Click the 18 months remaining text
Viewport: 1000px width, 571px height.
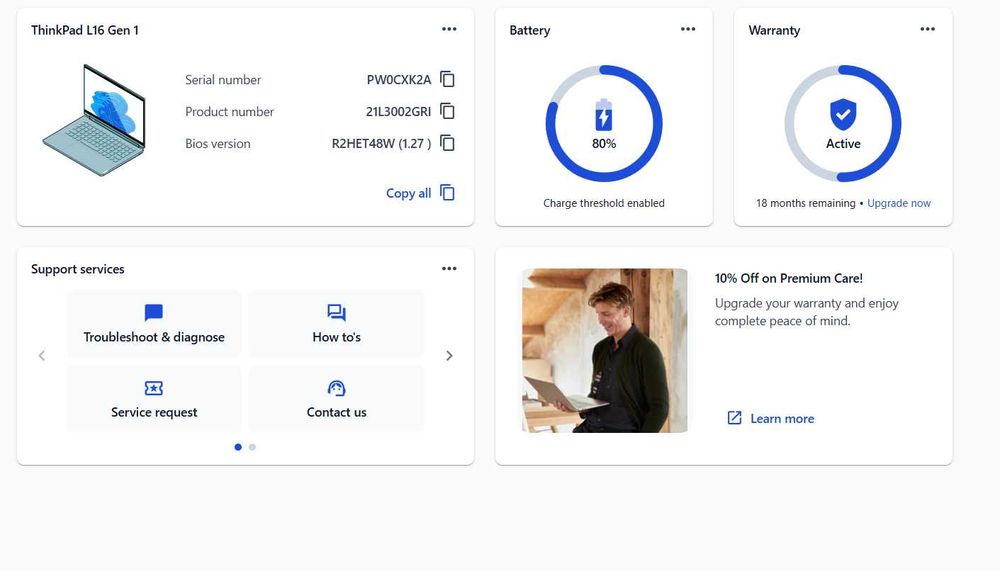pyautogui.click(x=805, y=203)
